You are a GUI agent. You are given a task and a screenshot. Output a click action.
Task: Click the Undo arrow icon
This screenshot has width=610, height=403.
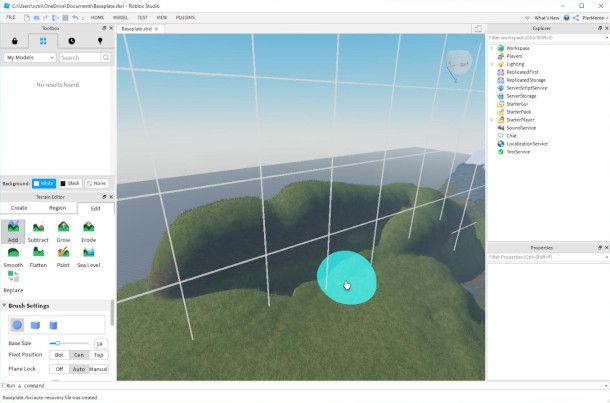coord(75,18)
